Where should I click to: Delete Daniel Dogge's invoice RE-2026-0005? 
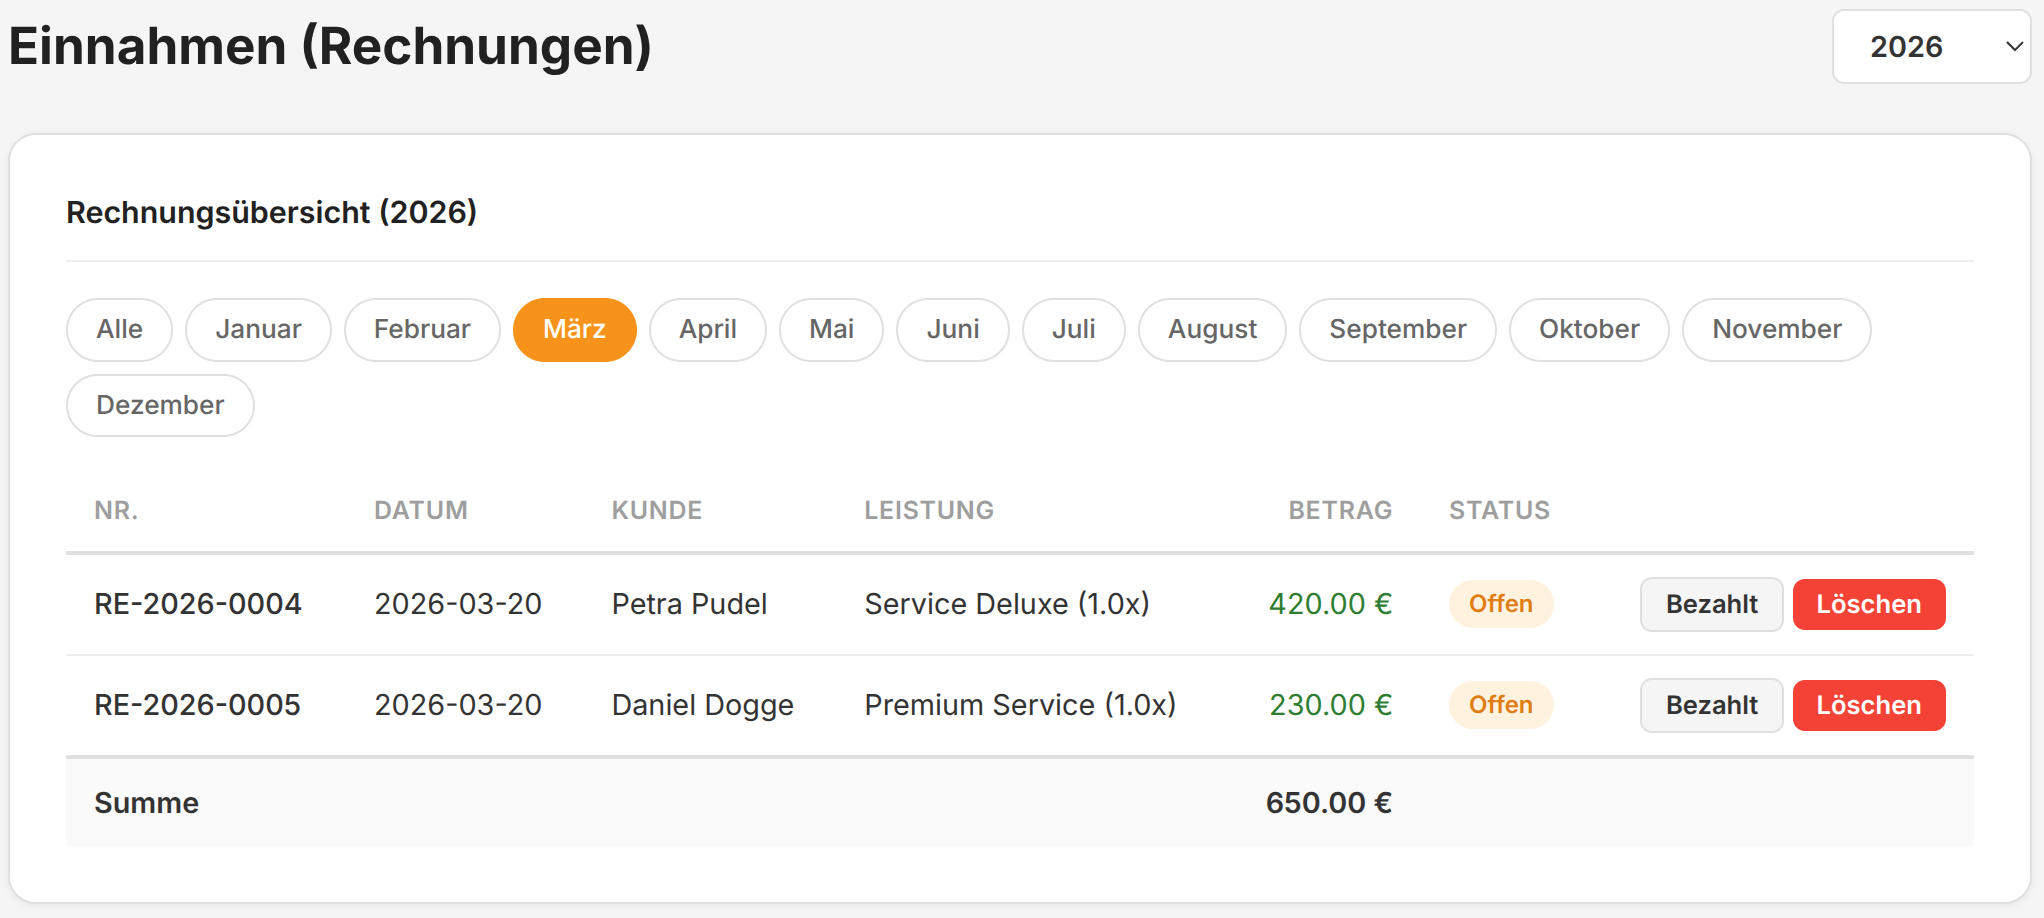(x=1868, y=706)
